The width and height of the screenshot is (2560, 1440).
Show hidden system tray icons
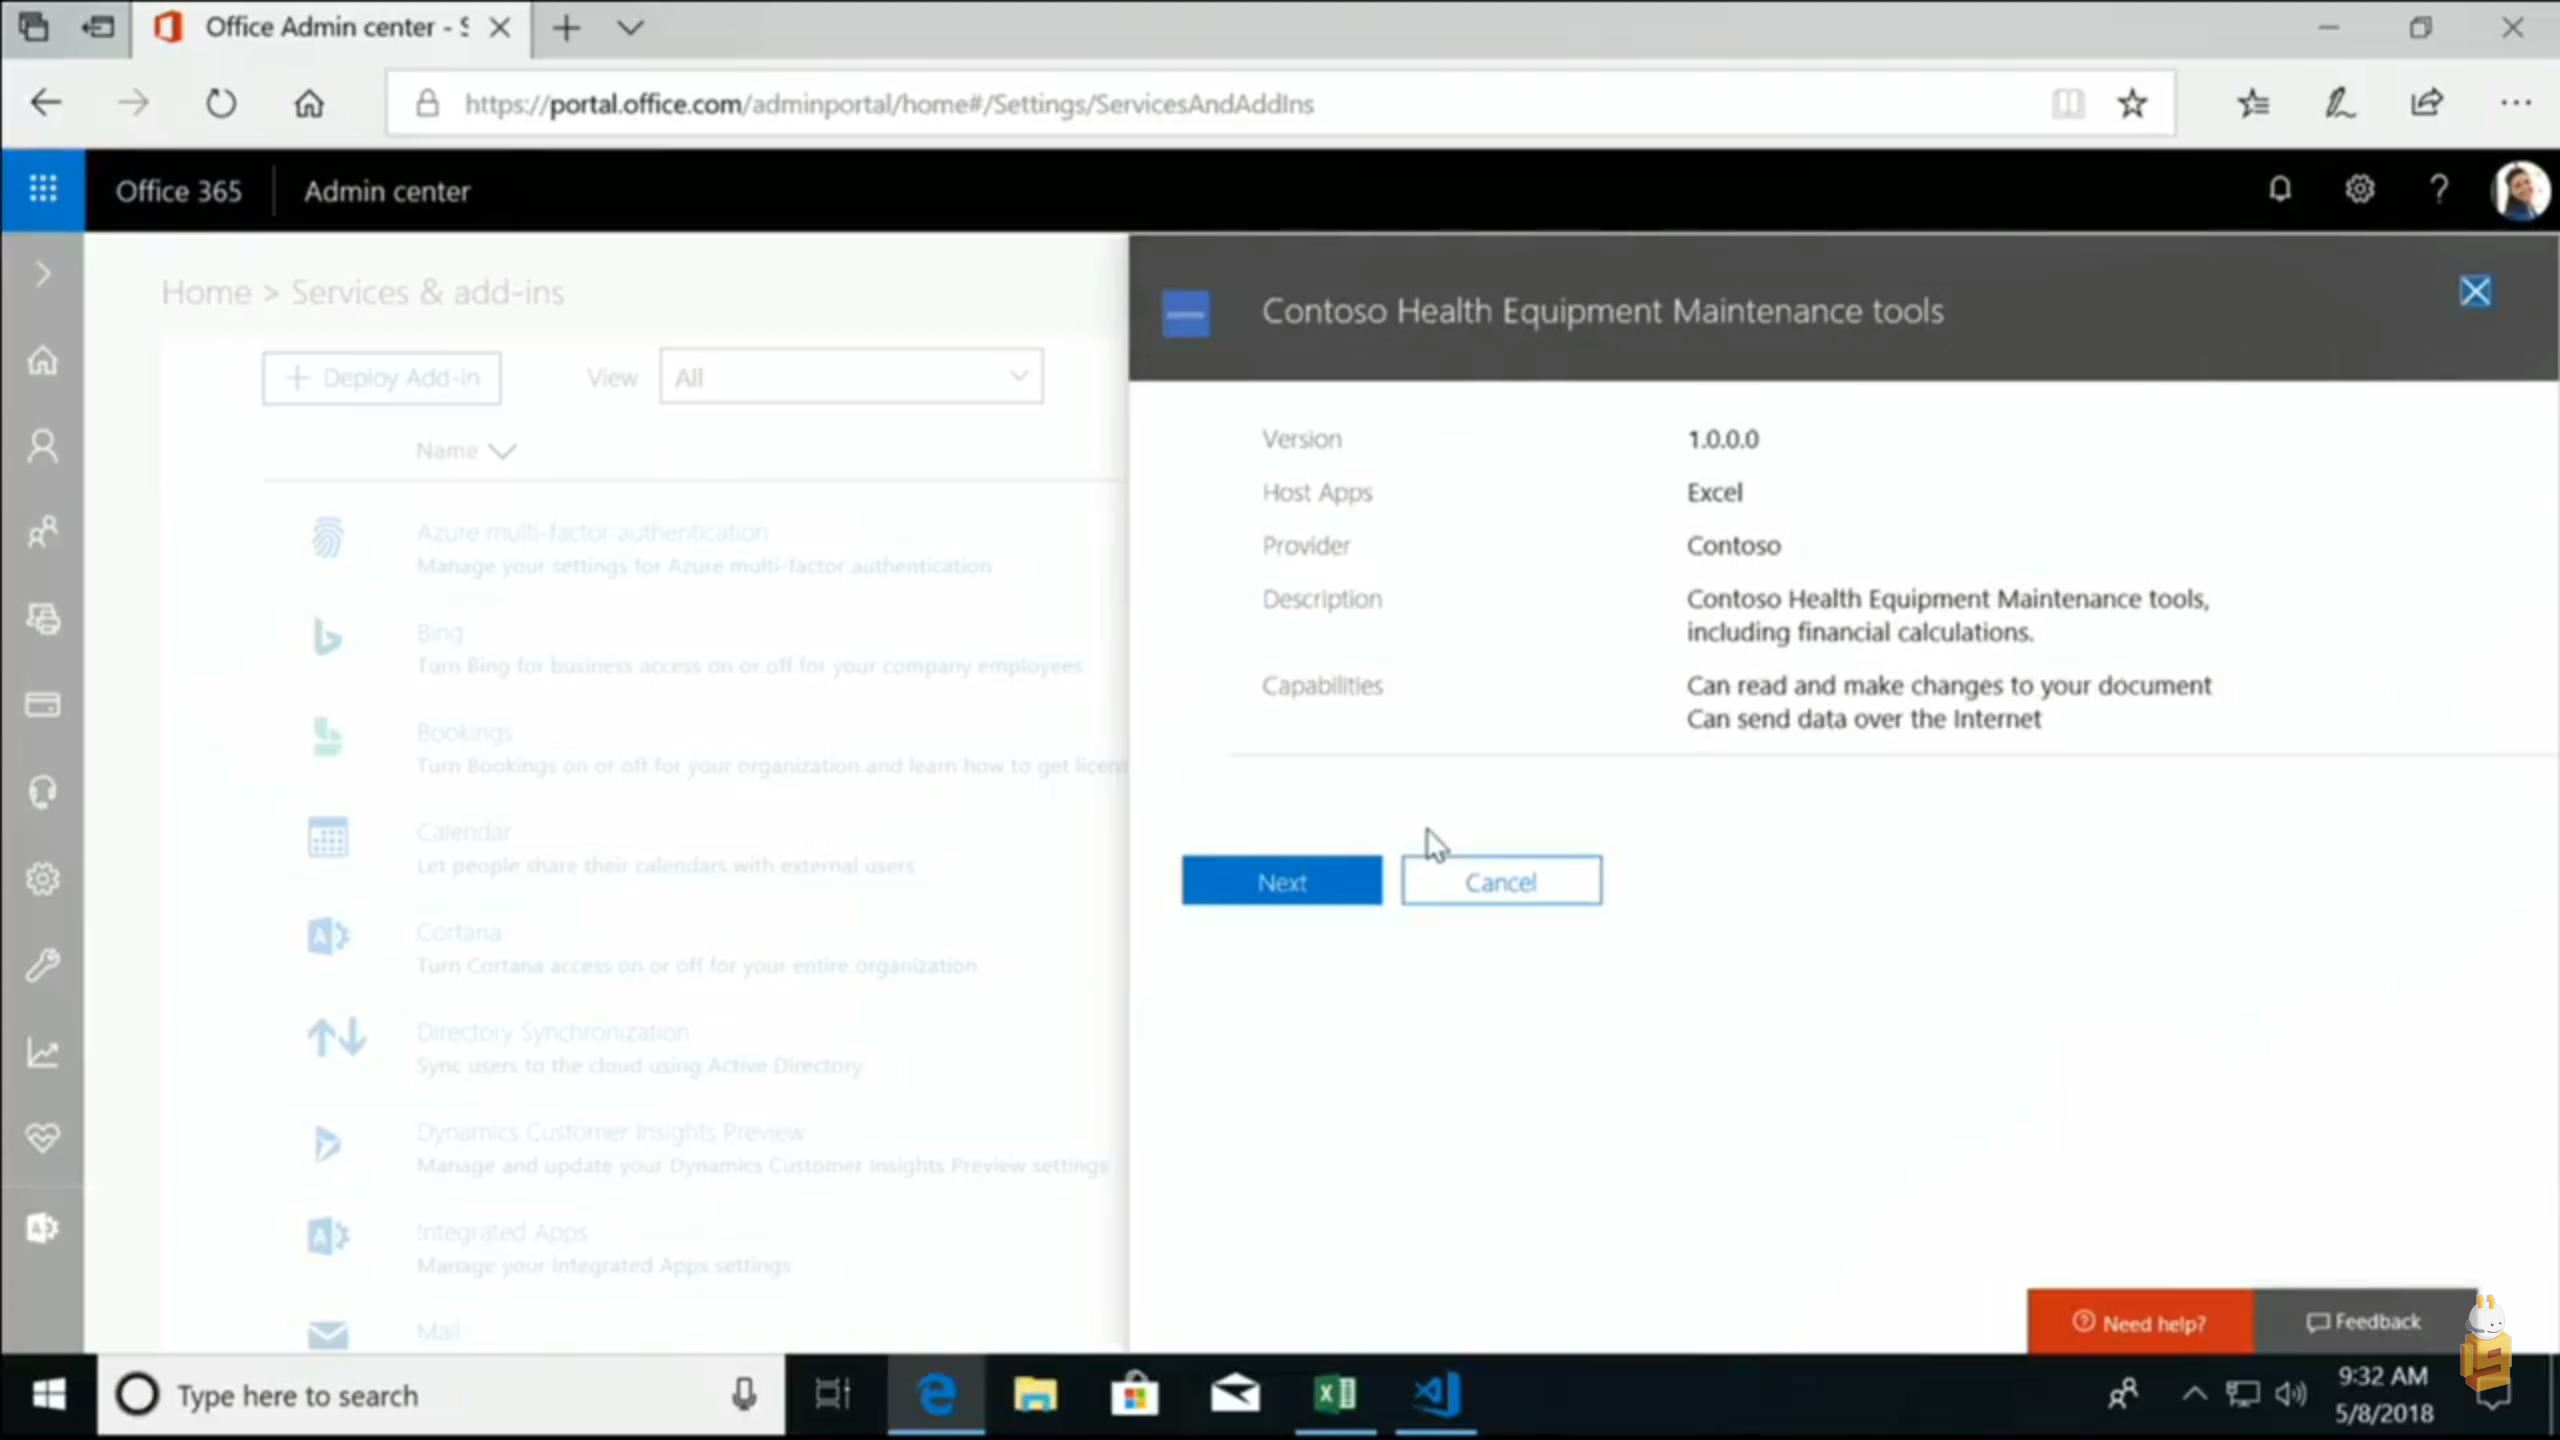pyautogui.click(x=2194, y=1394)
